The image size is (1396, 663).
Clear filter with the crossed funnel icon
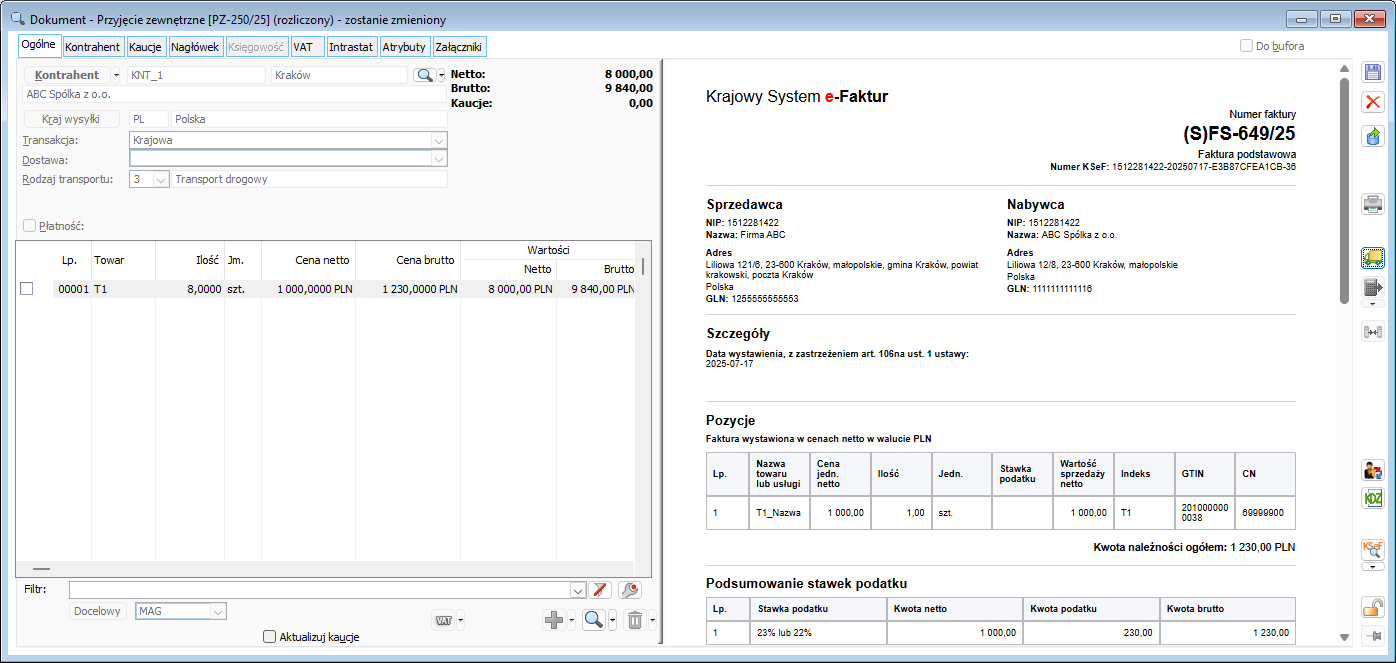tap(600, 590)
